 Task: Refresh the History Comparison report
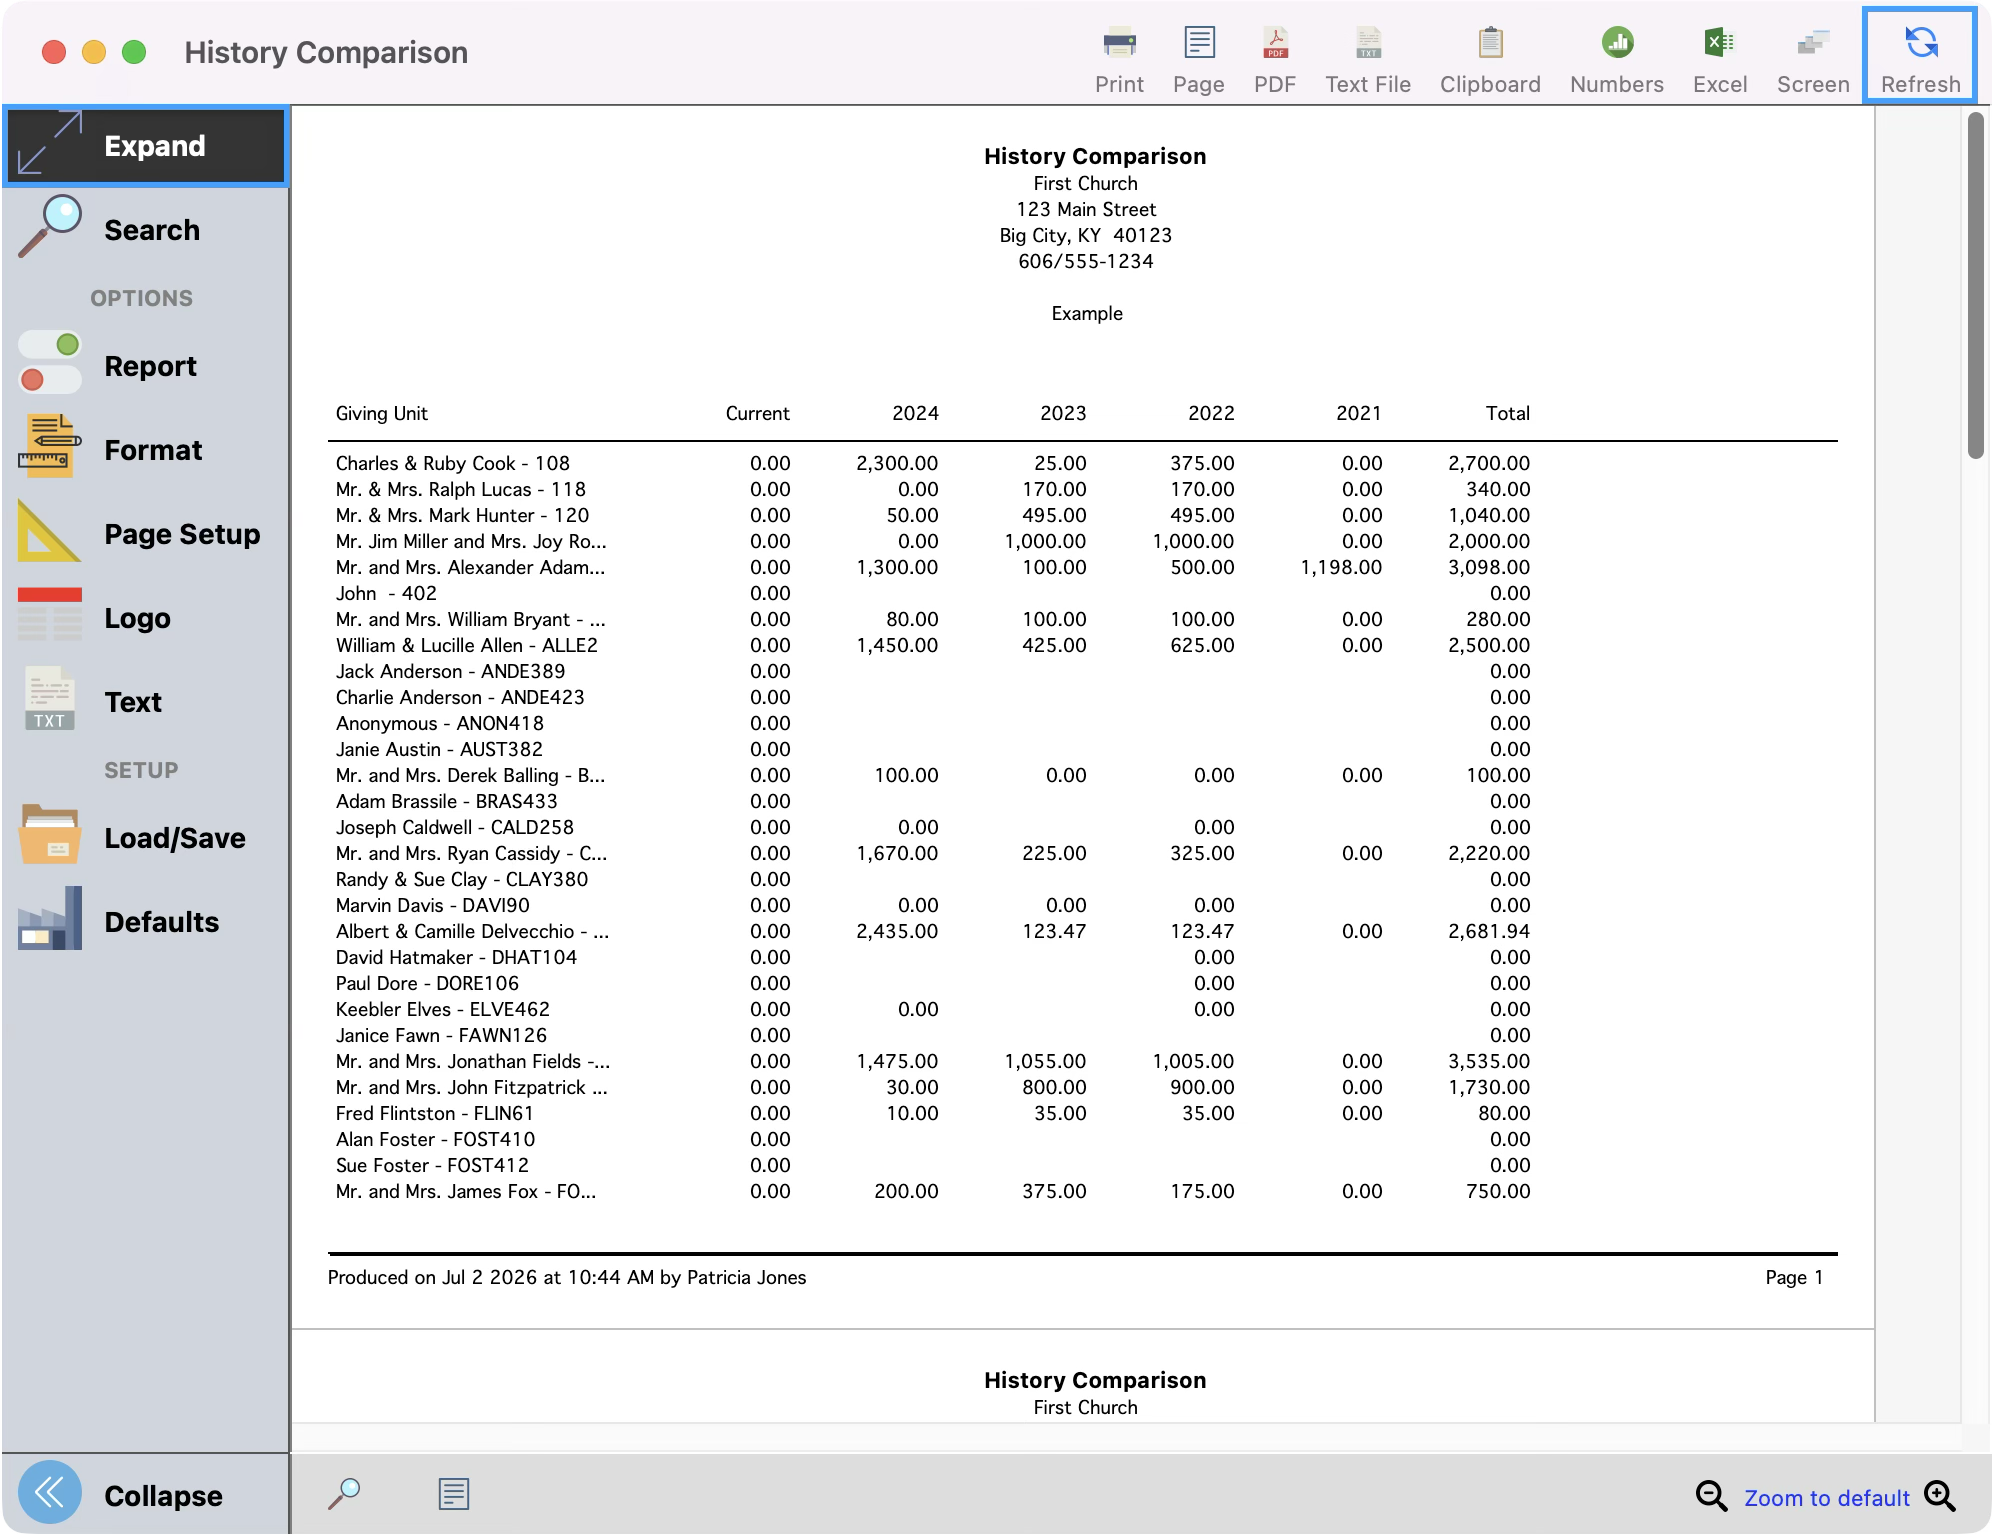1920,56
